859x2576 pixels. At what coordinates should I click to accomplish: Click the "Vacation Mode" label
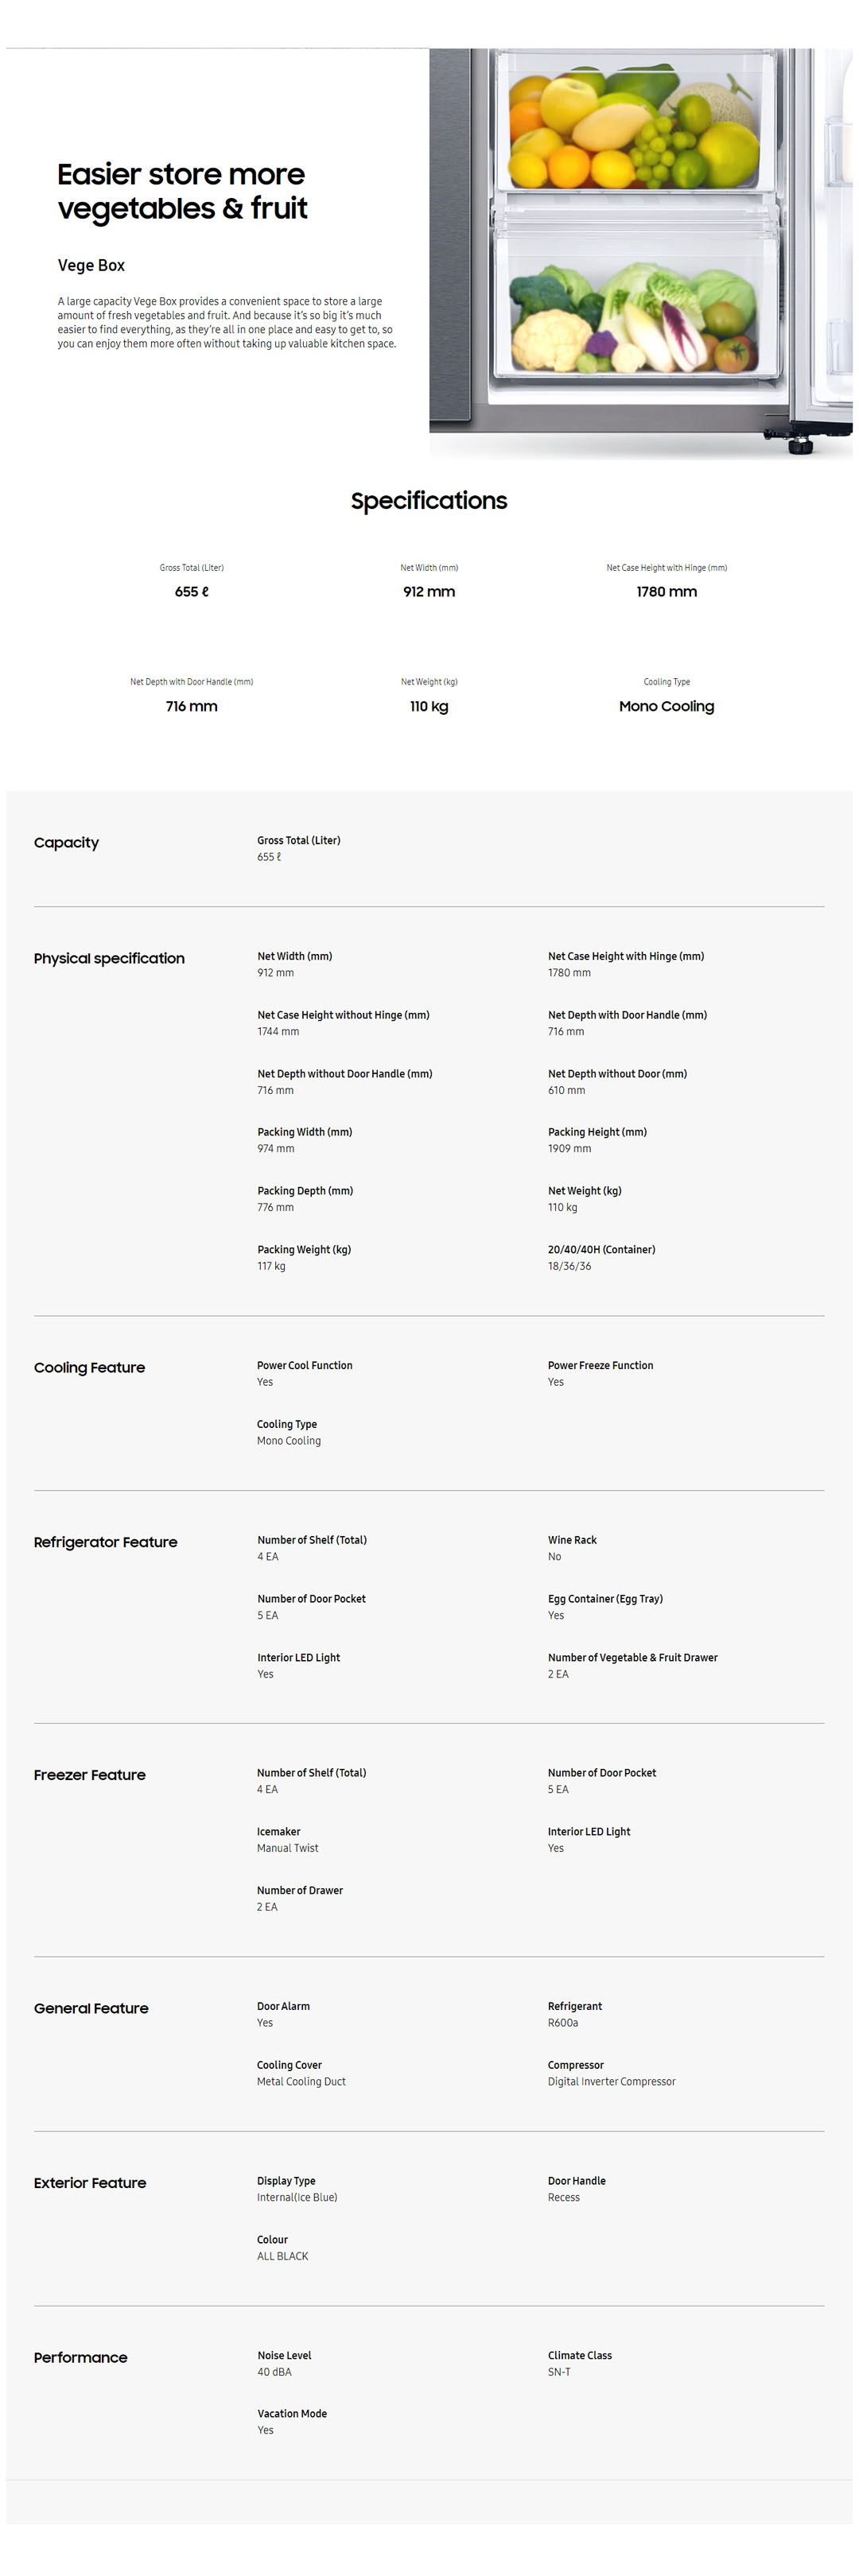pyautogui.click(x=292, y=2413)
